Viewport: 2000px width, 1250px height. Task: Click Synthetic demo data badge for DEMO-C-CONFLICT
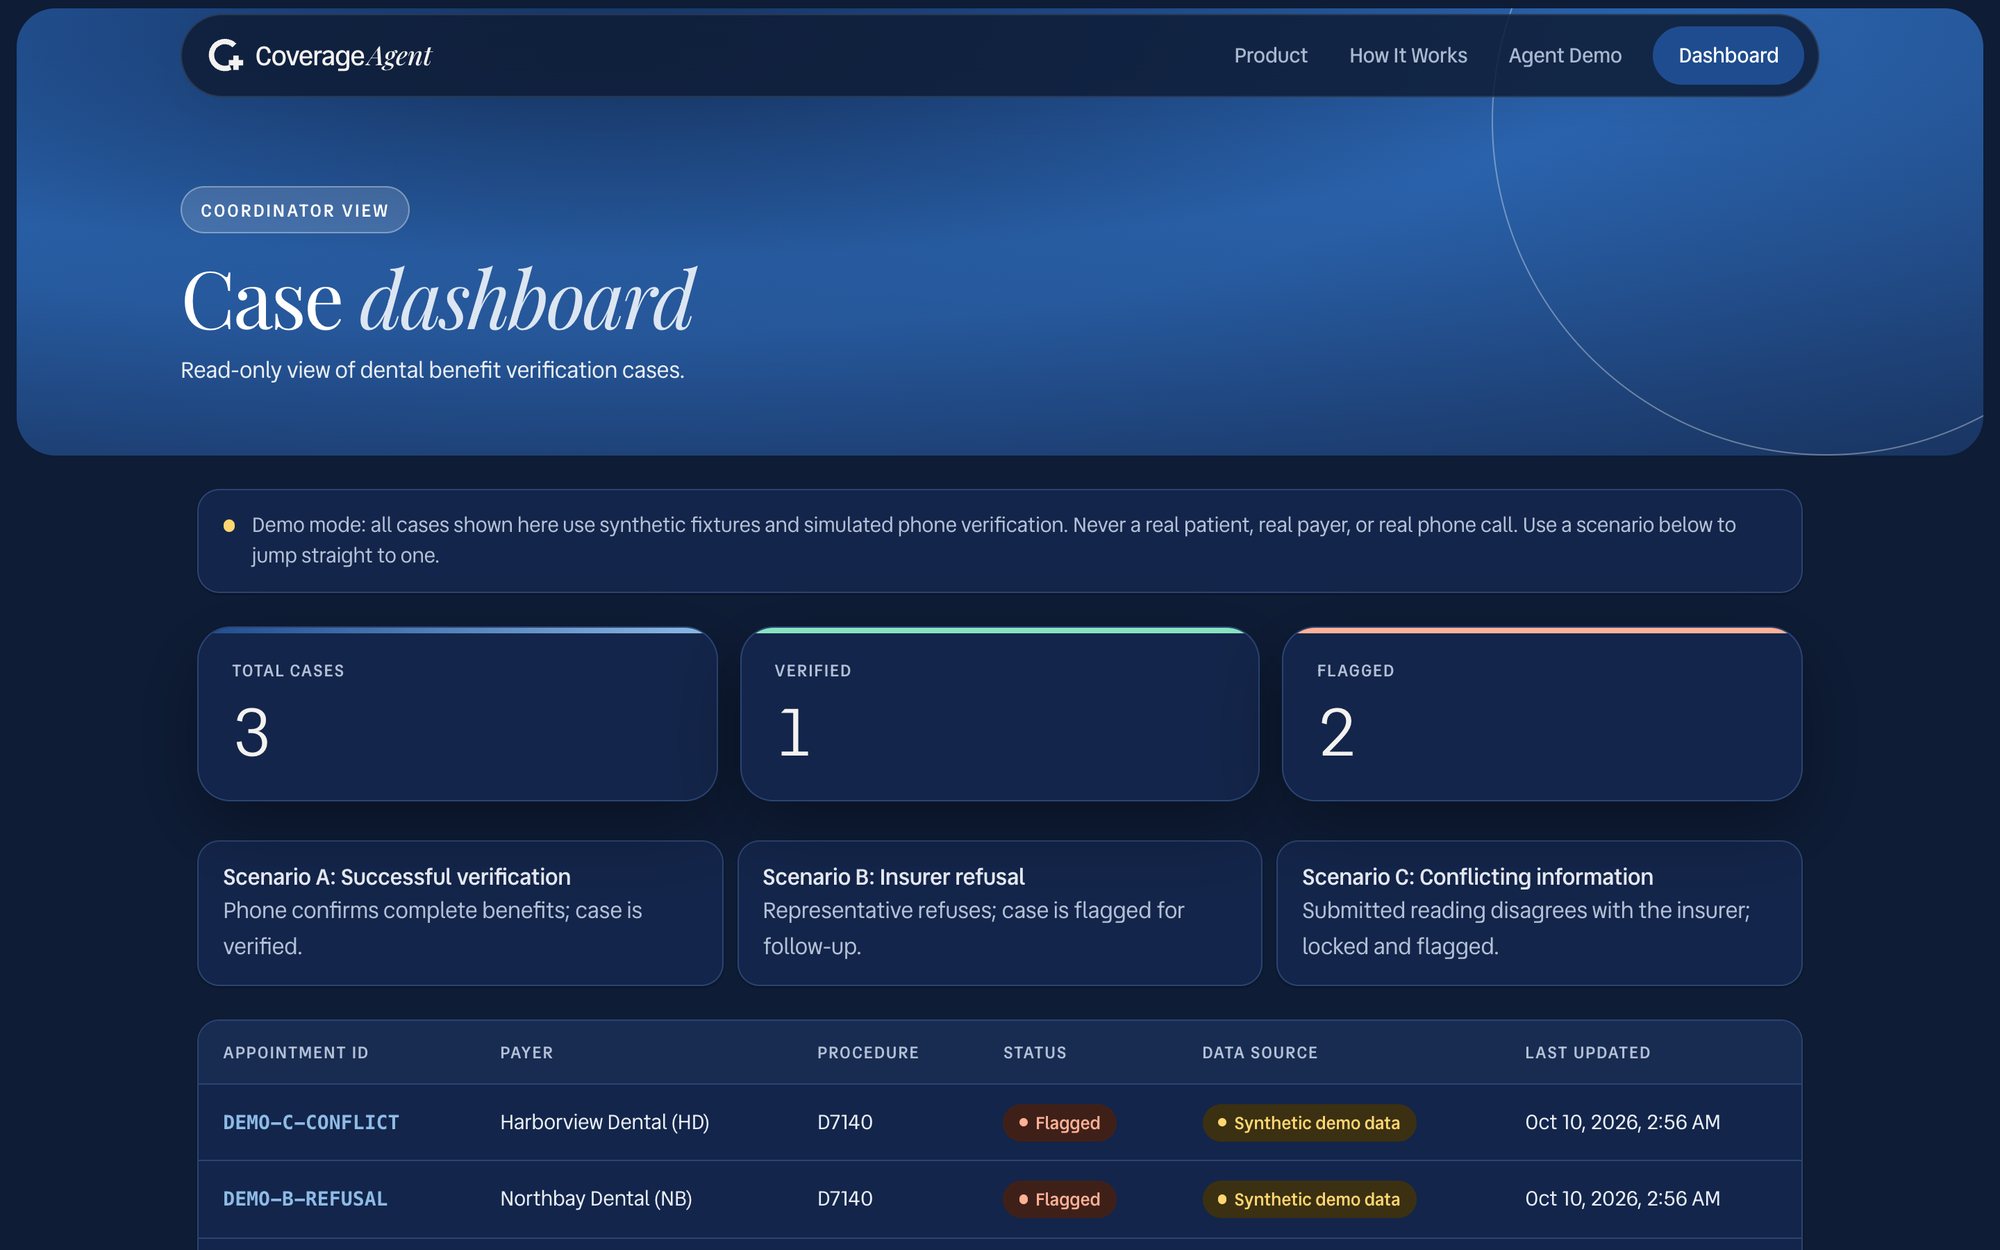coord(1309,1122)
